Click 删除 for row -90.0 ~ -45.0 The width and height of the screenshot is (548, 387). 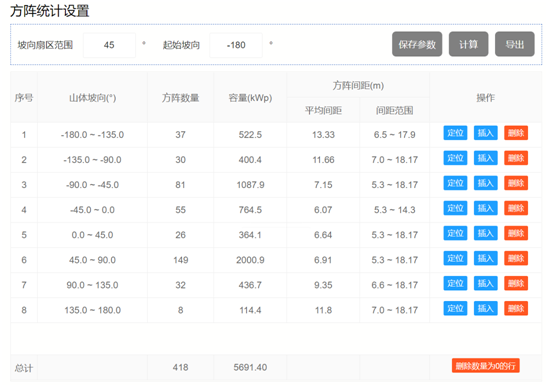pos(516,183)
